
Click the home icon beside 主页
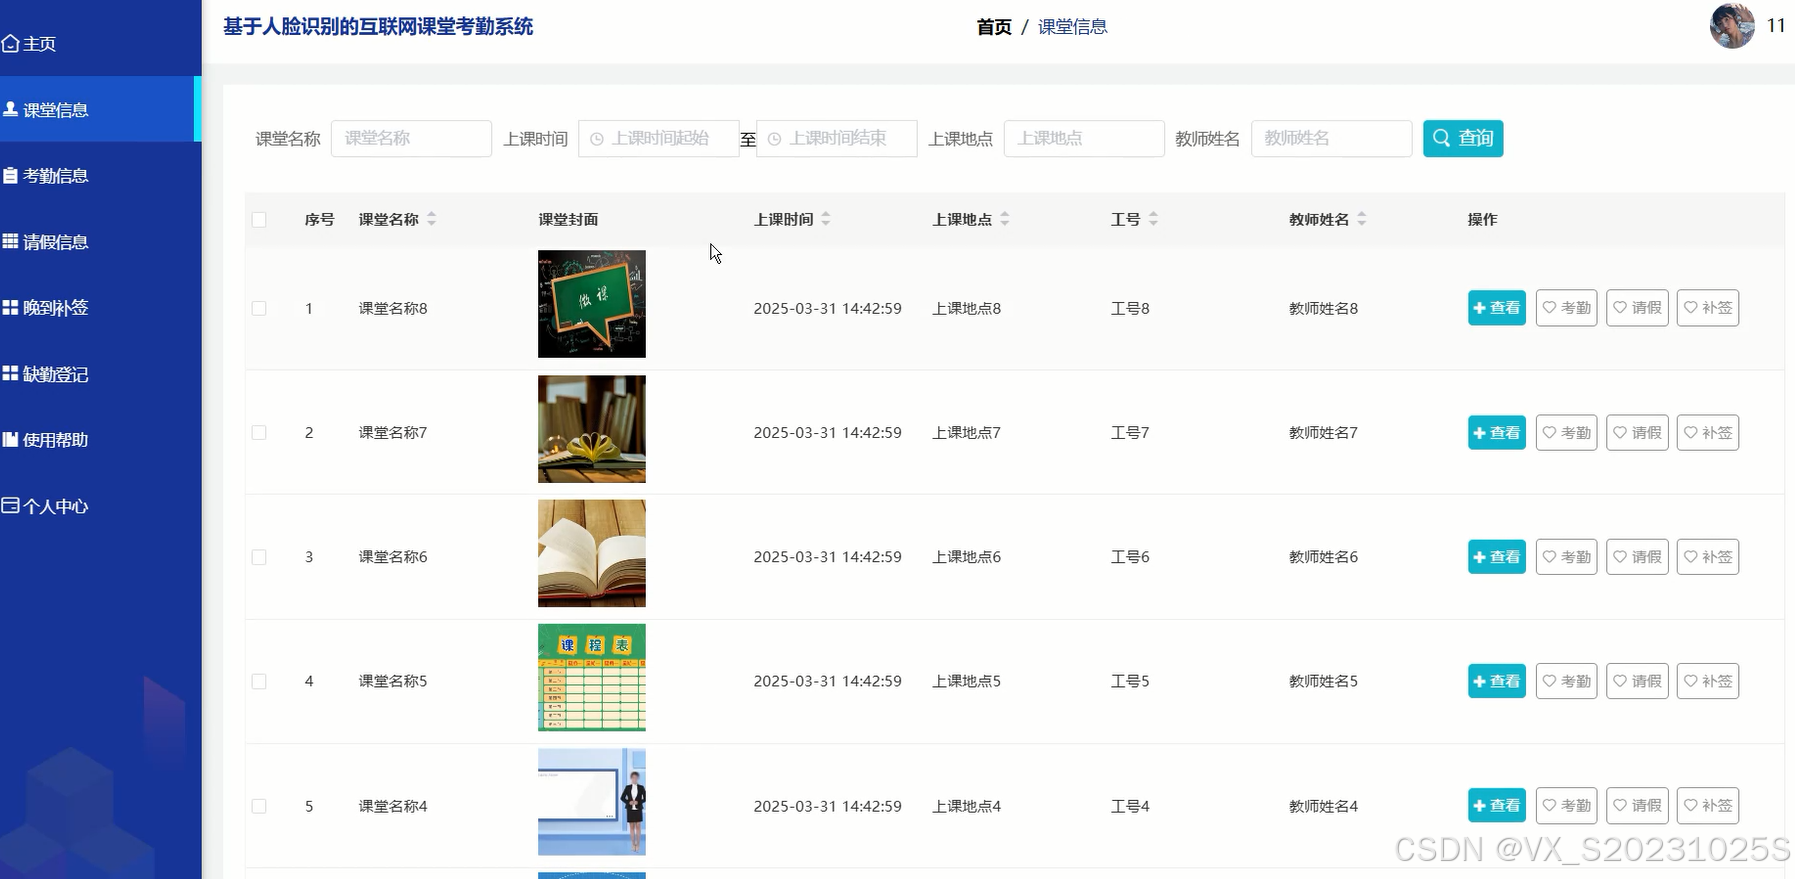click(11, 44)
